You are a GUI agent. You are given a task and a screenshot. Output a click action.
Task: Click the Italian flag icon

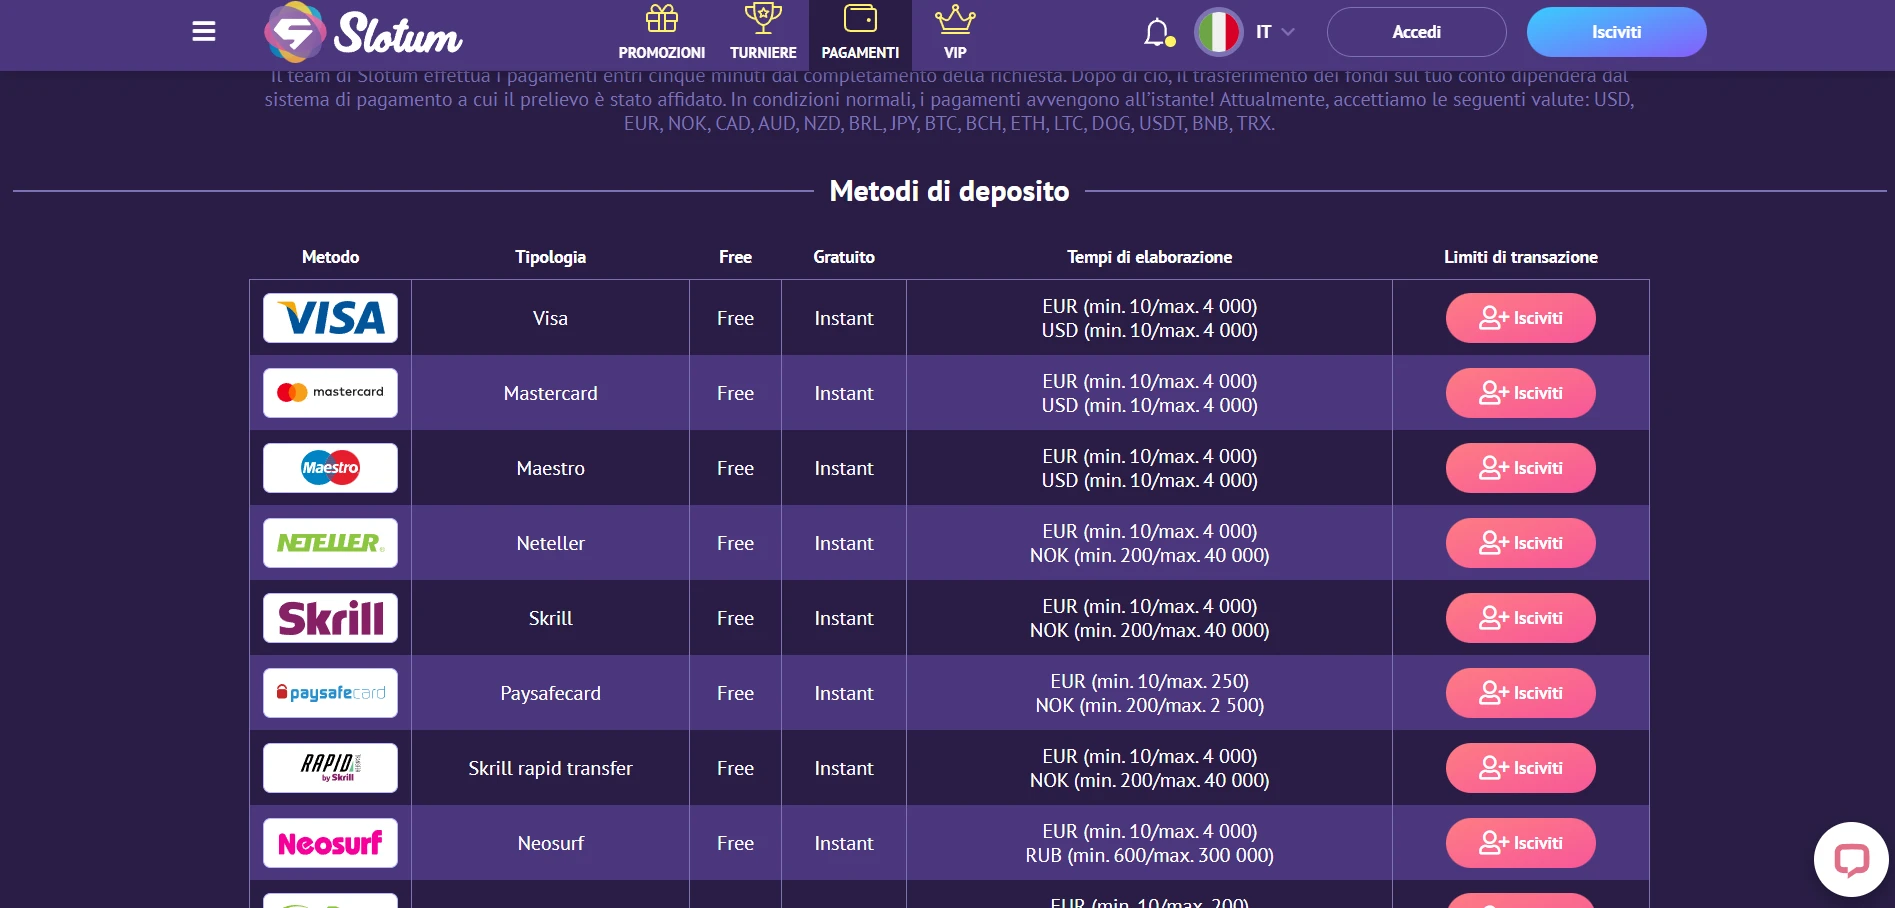tap(1218, 32)
